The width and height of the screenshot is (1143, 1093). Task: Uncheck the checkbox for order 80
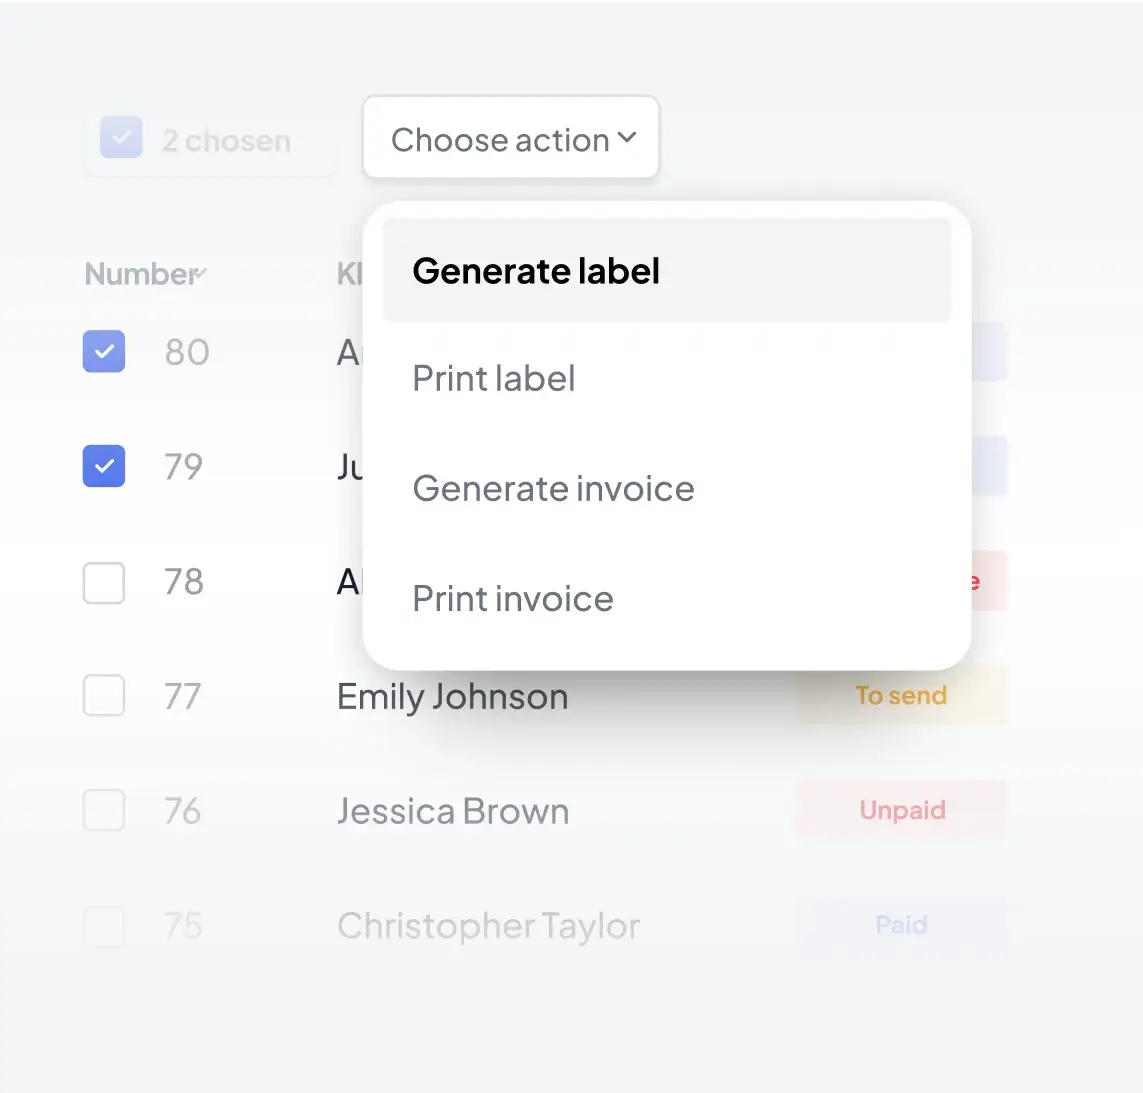(x=104, y=352)
